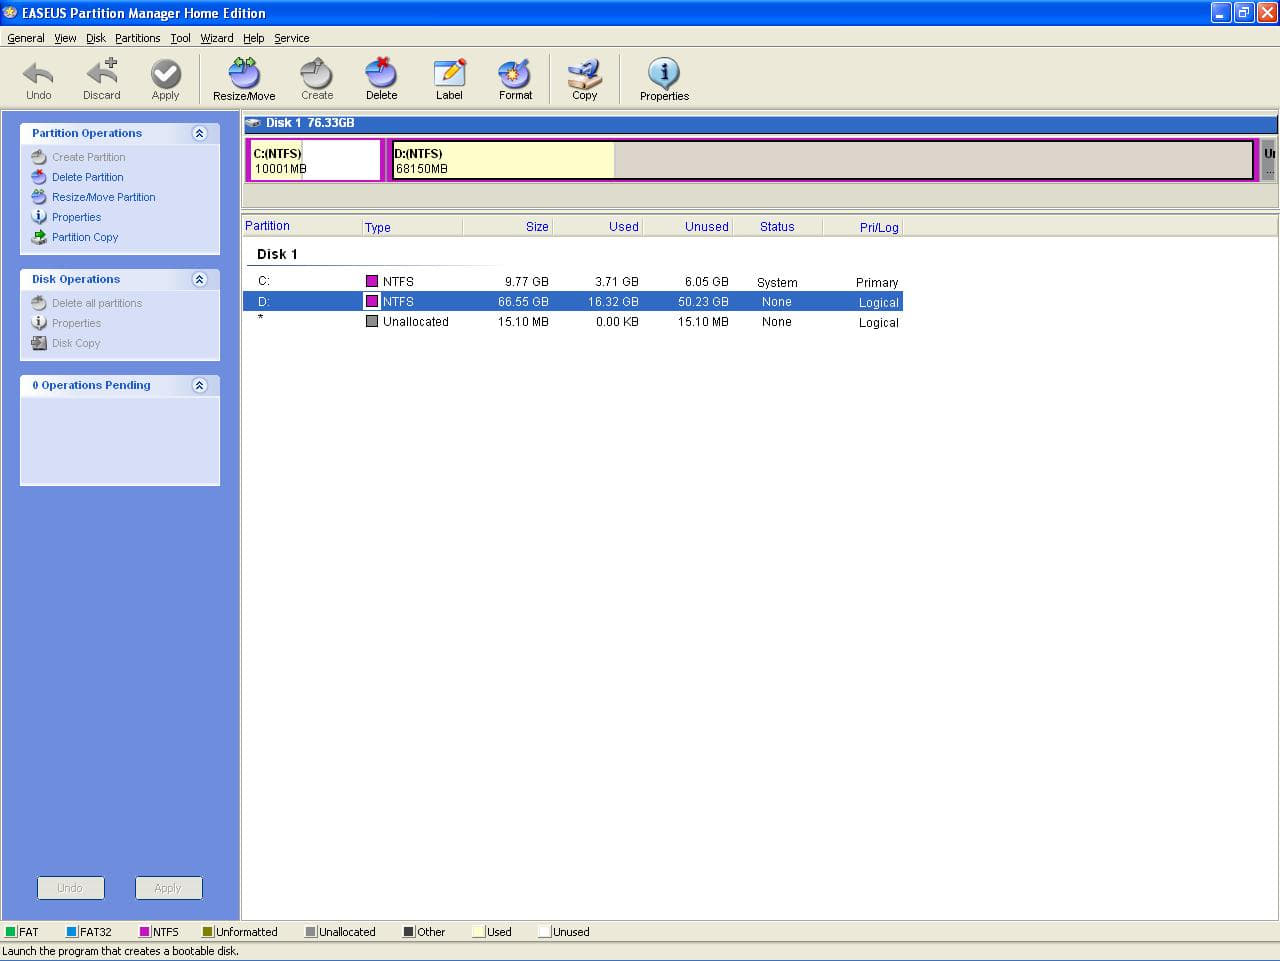Click the Format toolbar icon
The height and width of the screenshot is (961, 1280).
(515, 73)
